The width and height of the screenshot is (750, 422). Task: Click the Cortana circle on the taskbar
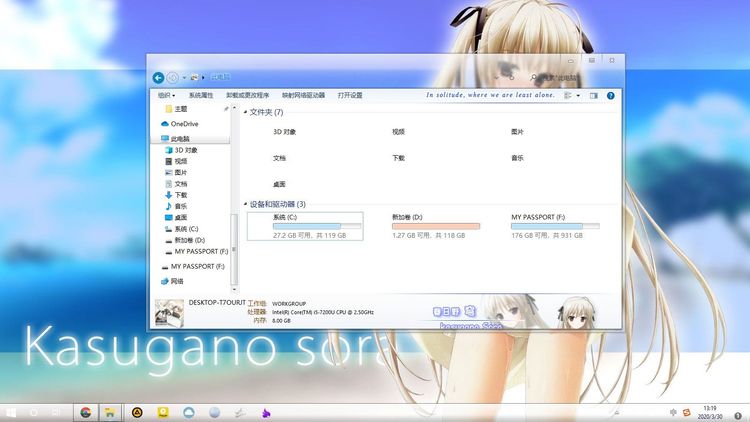pyautogui.click(x=34, y=412)
